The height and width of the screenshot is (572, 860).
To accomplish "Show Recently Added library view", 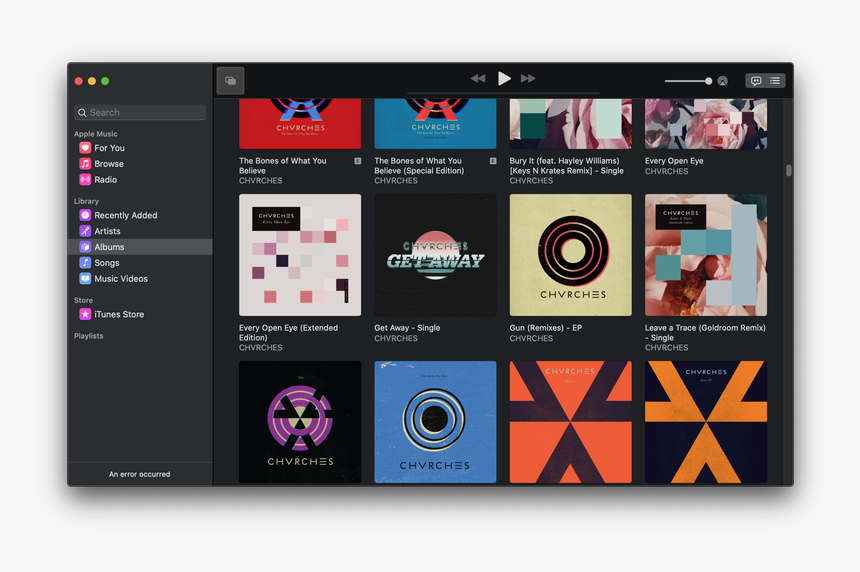I will click(x=140, y=216).
